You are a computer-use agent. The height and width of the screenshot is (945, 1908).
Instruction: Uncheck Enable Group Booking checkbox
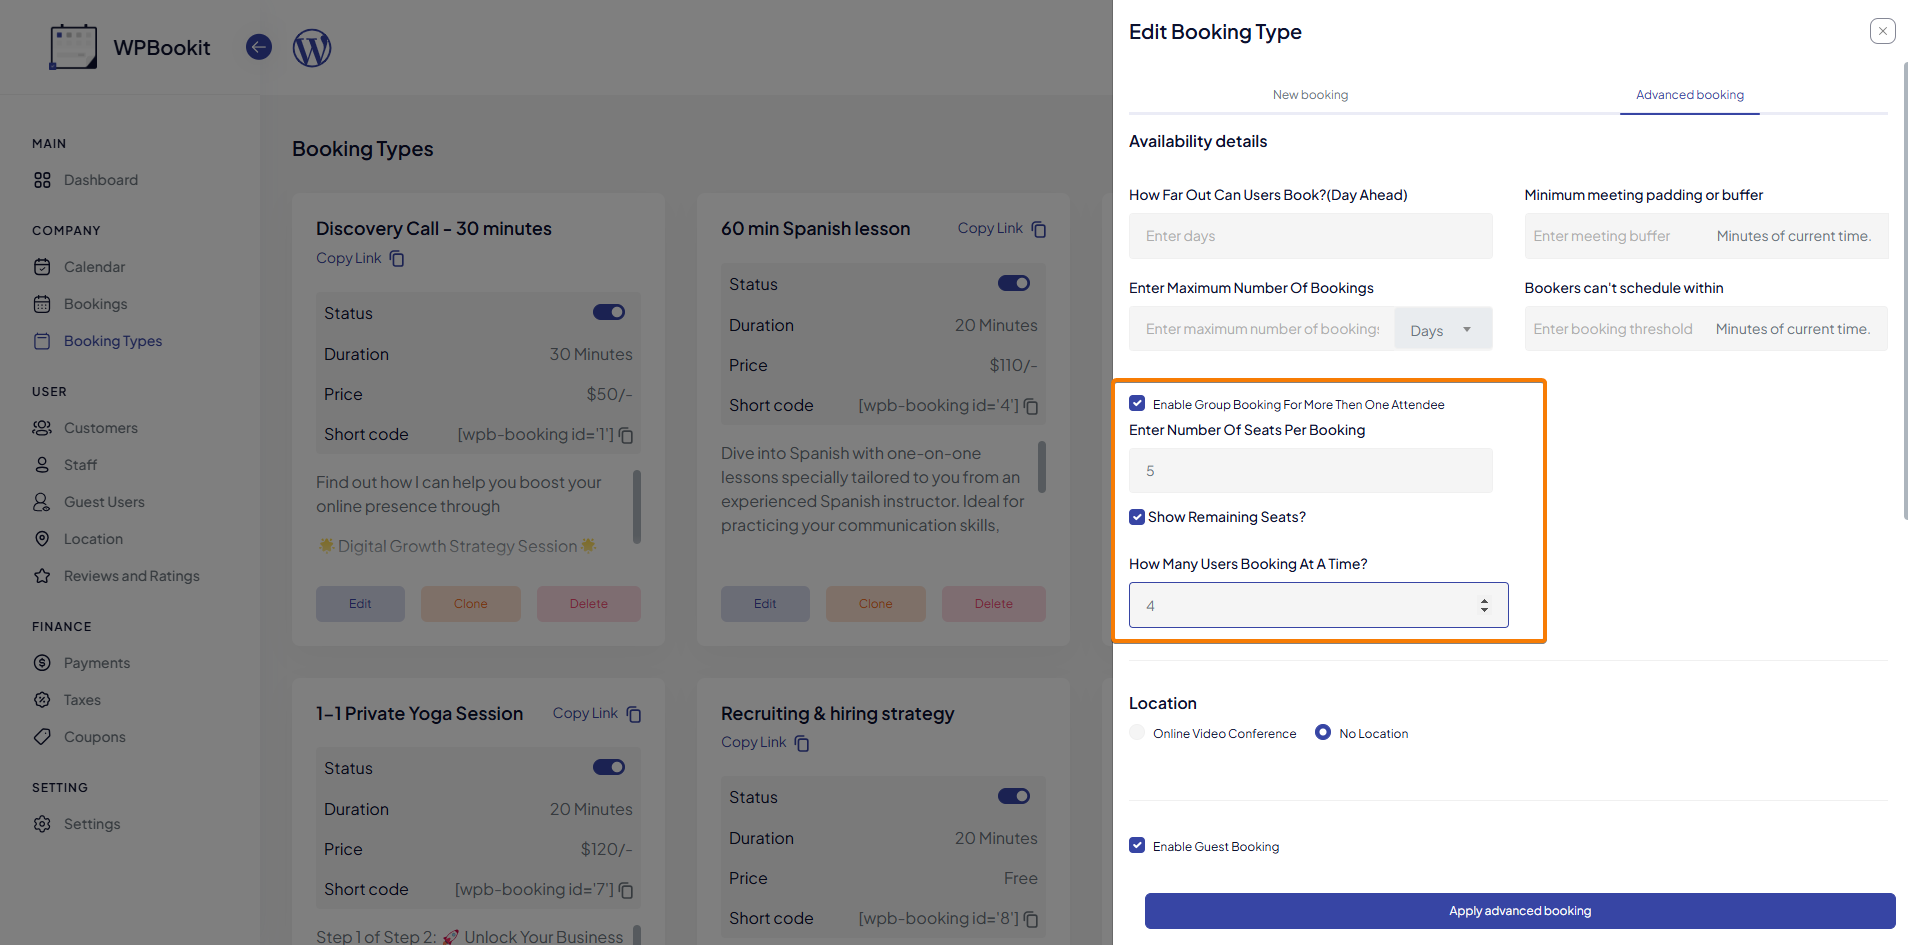pyautogui.click(x=1137, y=403)
